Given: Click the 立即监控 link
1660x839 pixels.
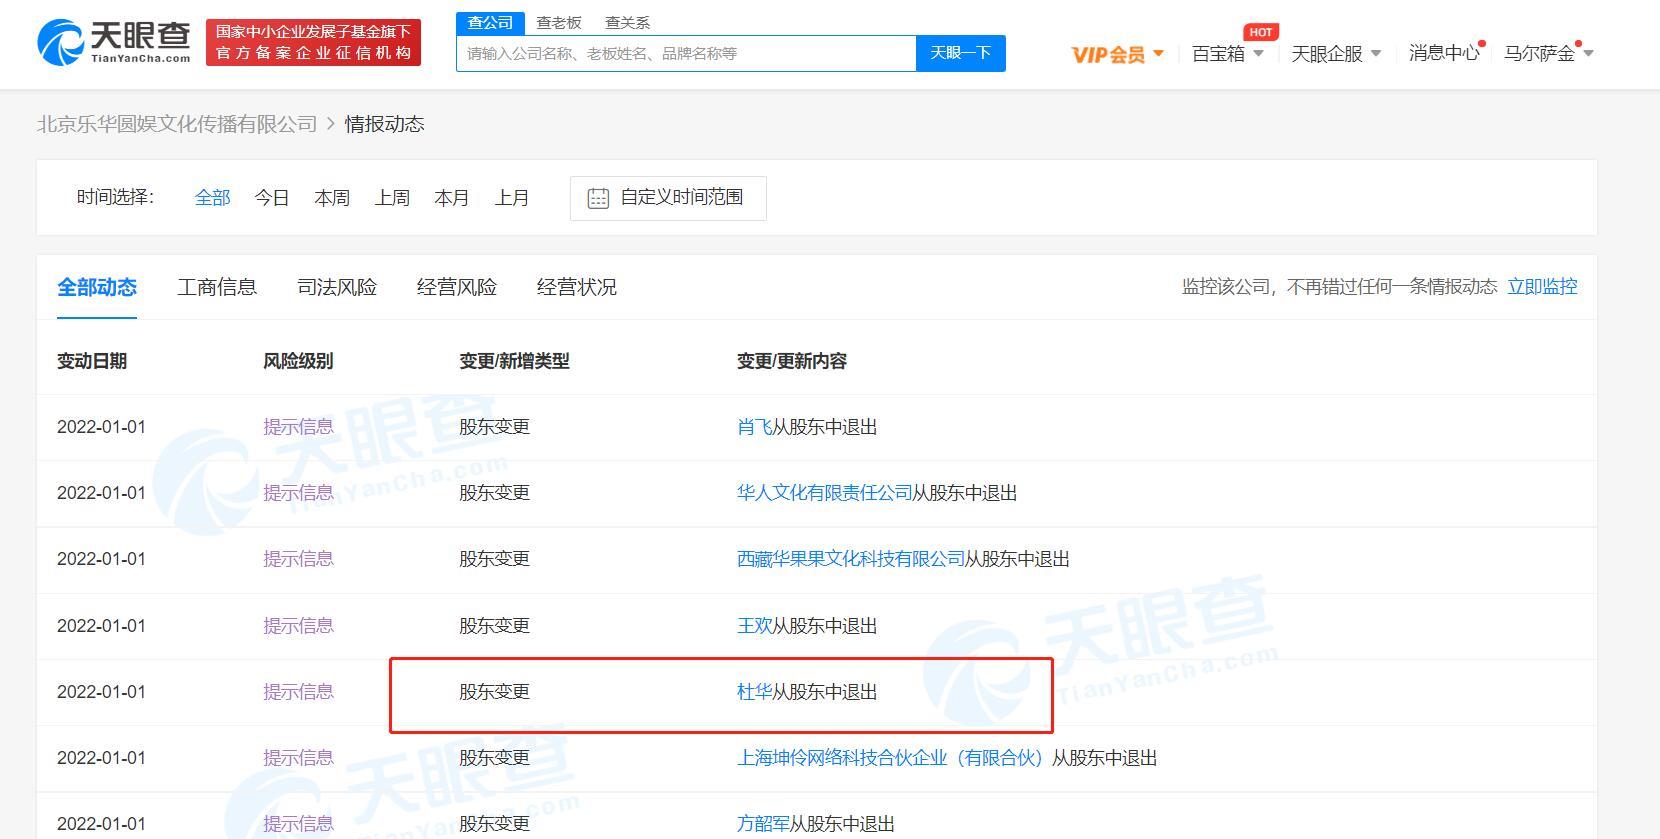Looking at the screenshot, I should pyautogui.click(x=1542, y=287).
